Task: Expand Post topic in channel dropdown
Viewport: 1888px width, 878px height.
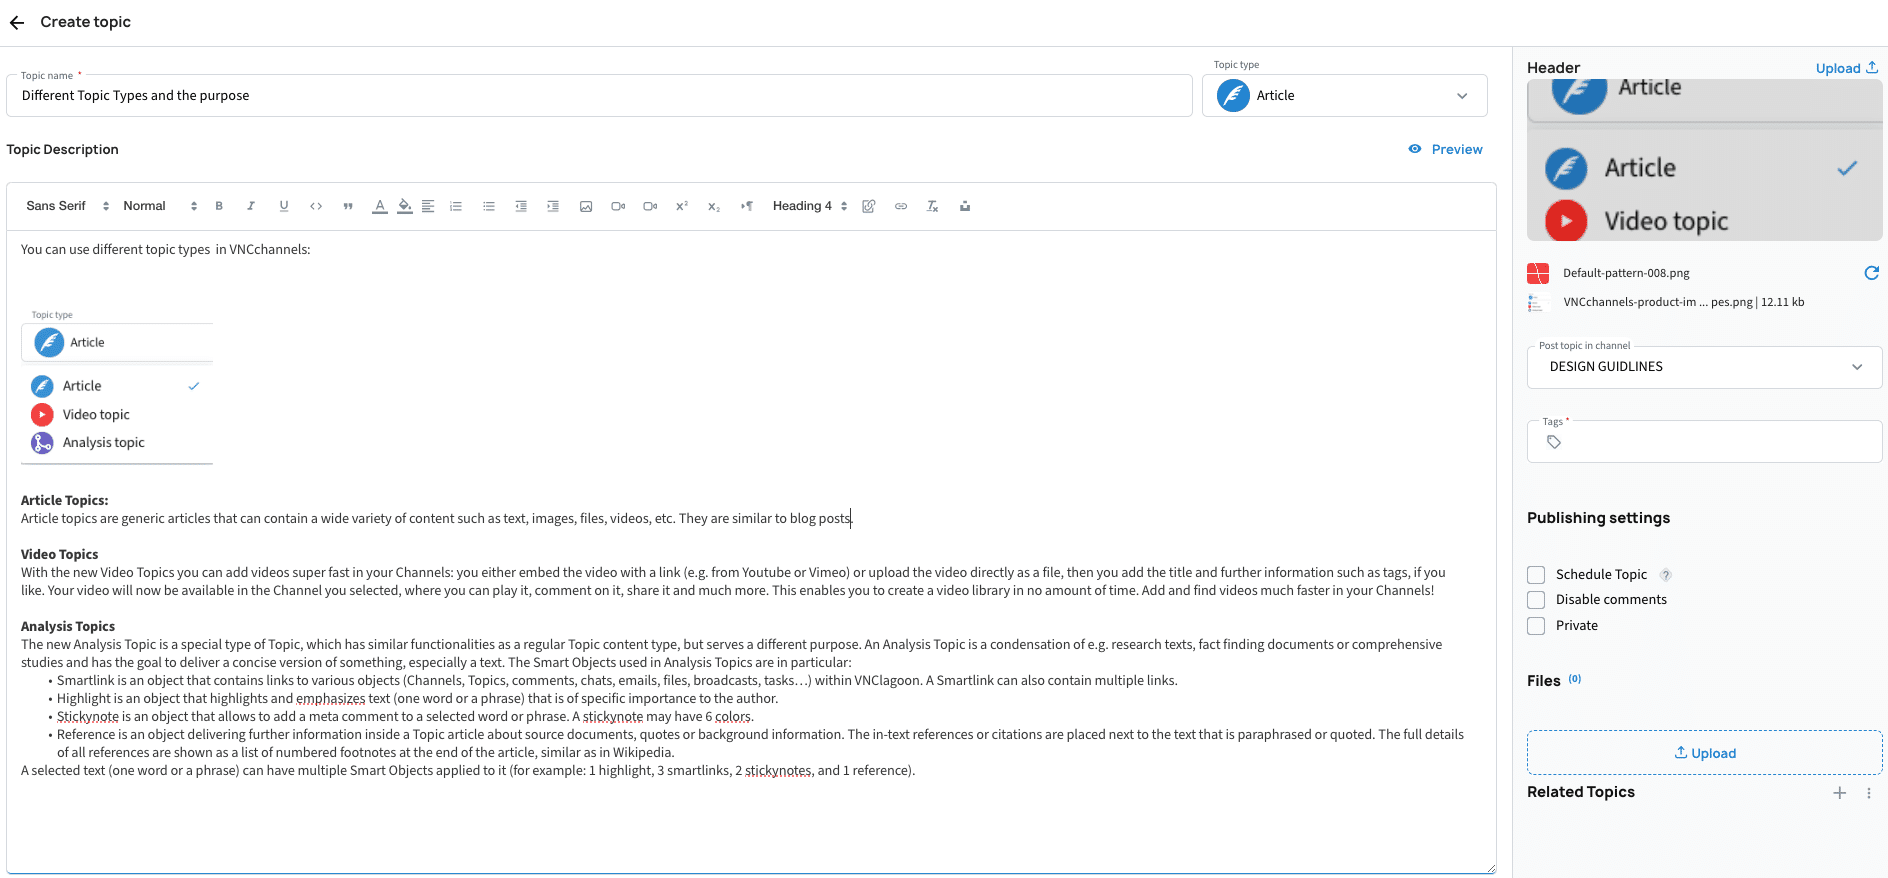Action: pyautogui.click(x=1704, y=367)
